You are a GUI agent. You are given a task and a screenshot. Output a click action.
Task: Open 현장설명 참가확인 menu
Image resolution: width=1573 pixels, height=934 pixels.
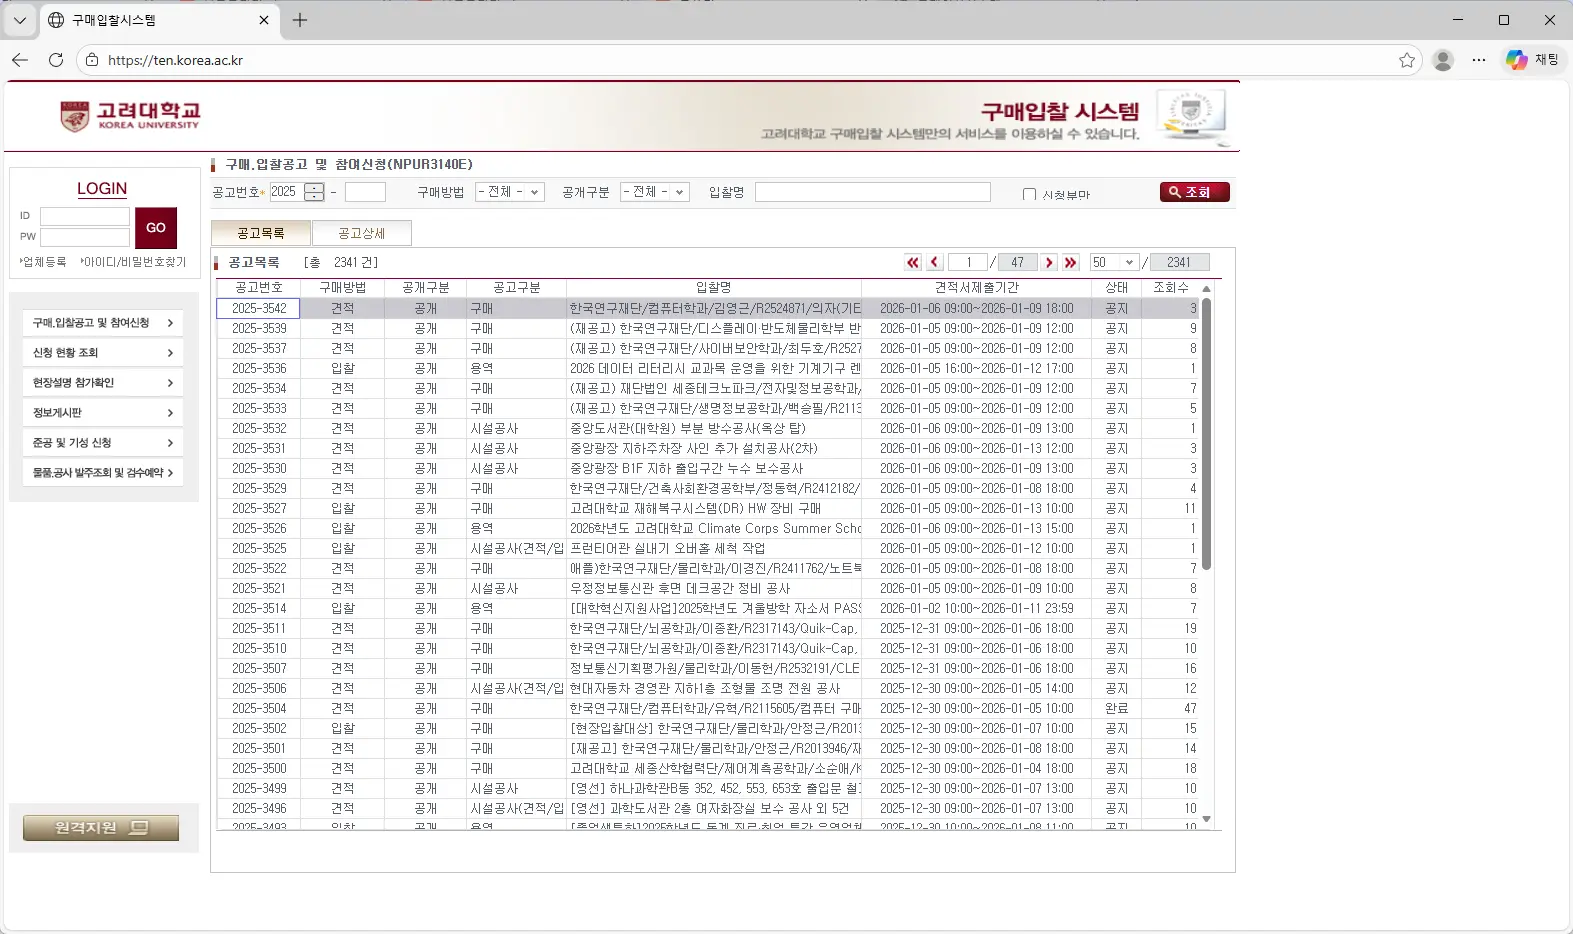pyautogui.click(x=102, y=383)
